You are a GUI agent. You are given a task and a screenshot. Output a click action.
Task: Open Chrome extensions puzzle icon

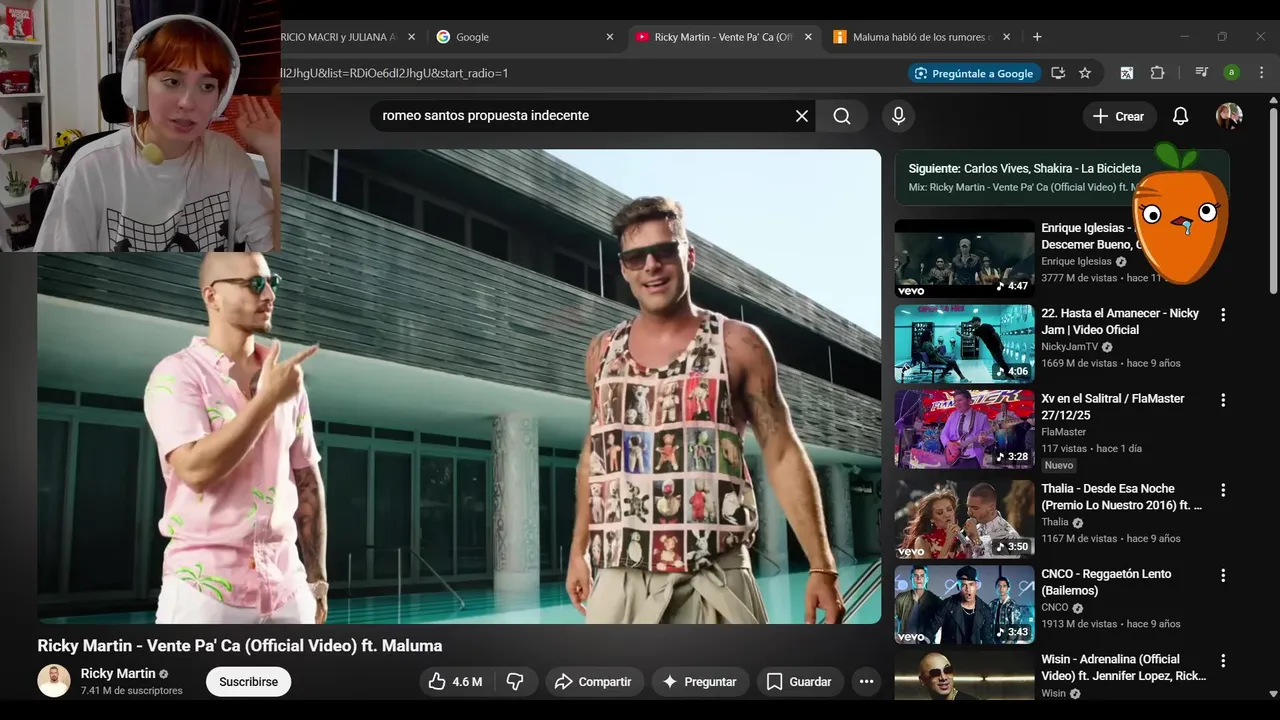[1158, 73]
